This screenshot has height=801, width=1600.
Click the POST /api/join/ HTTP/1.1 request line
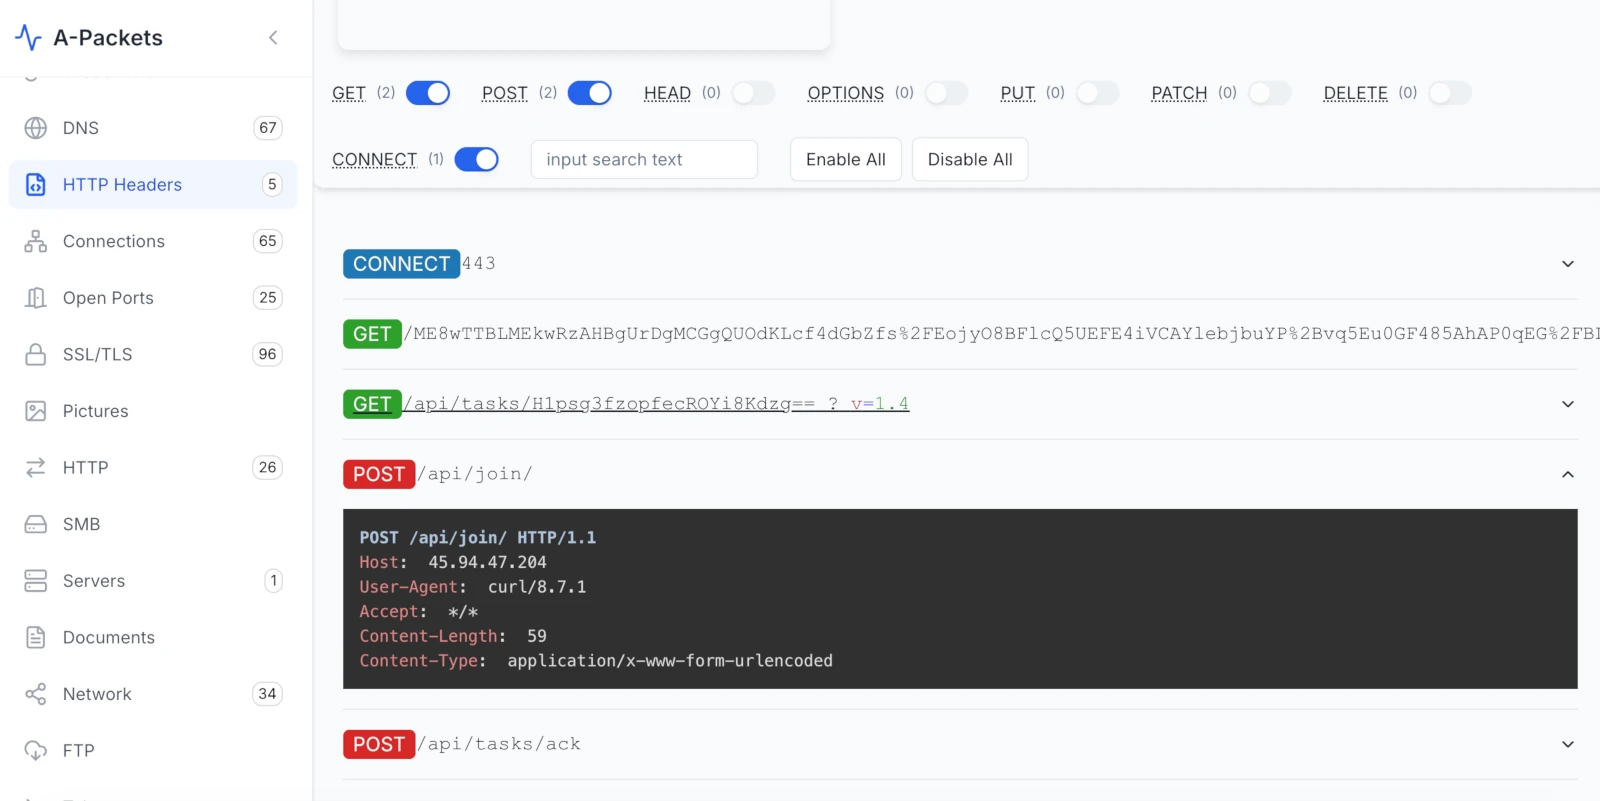[x=478, y=538]
